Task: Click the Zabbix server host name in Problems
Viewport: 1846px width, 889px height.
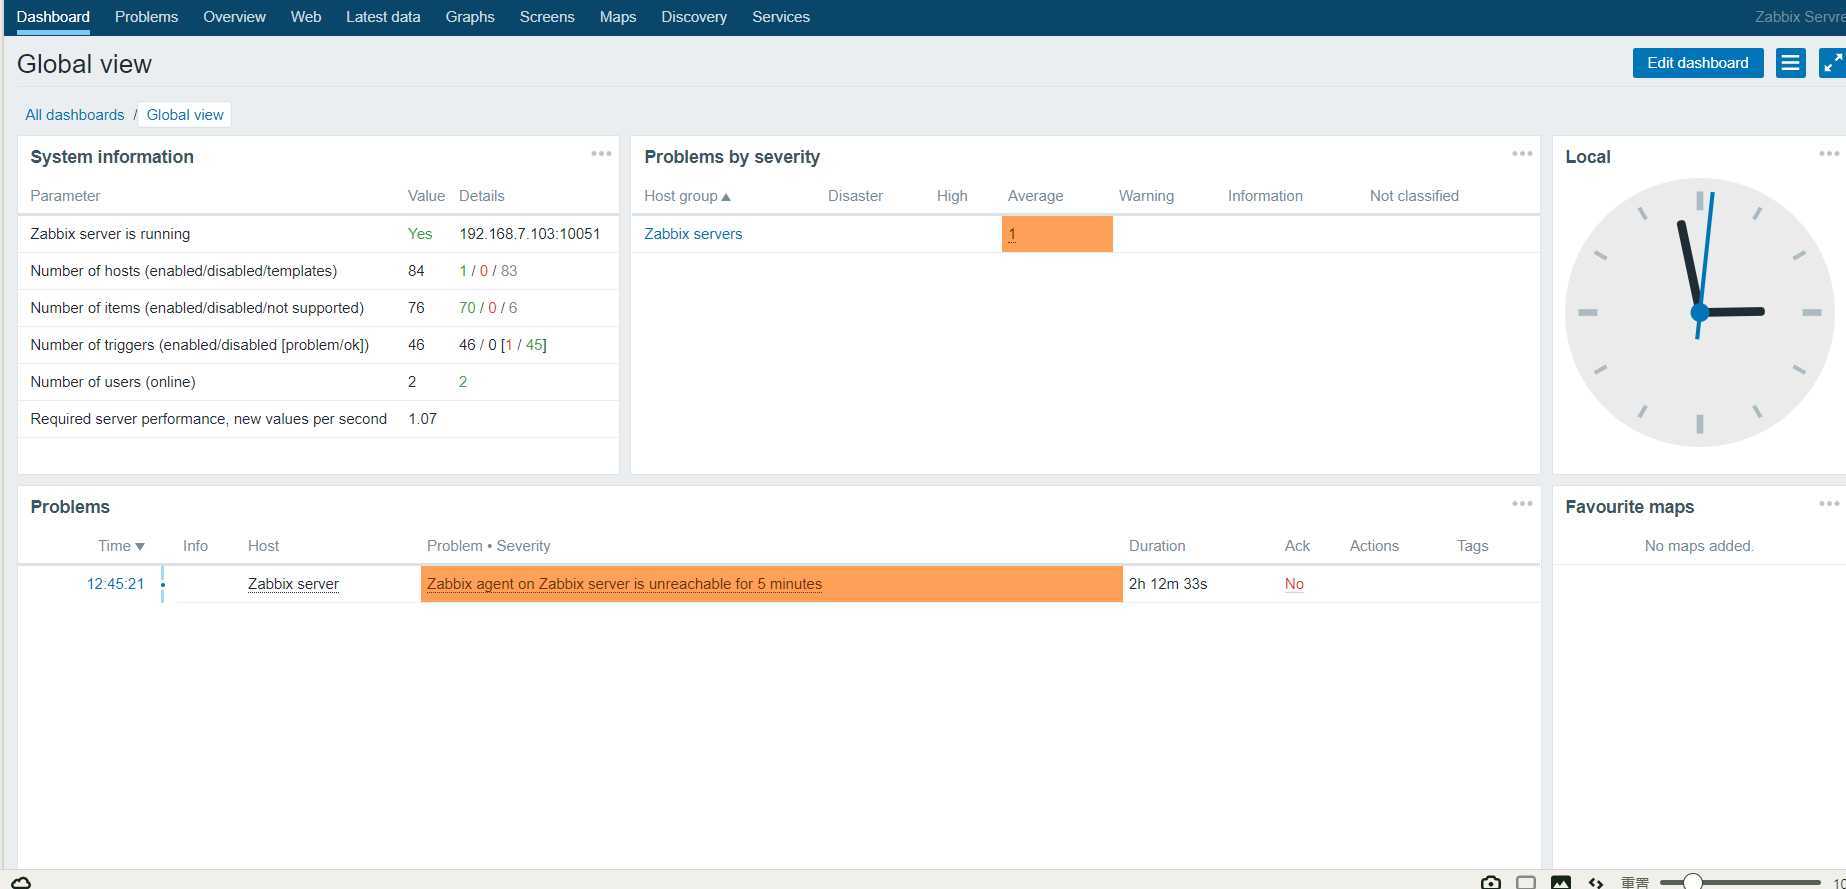Action: tap(293, 584)
